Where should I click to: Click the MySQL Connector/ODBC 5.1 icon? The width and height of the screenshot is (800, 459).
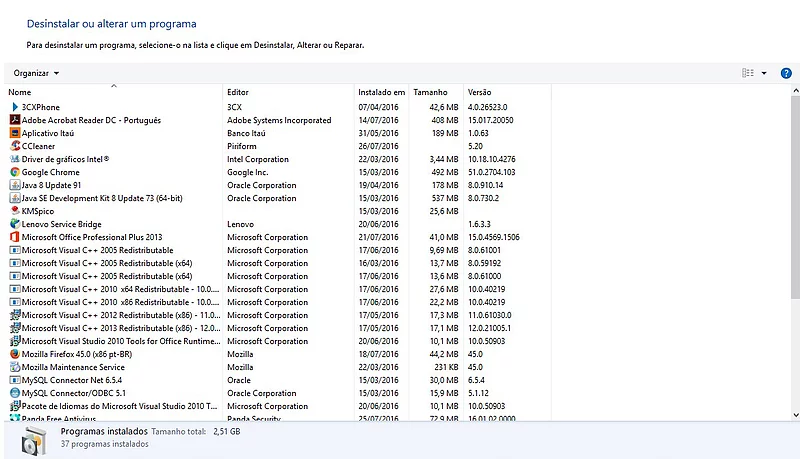[15, 393]
